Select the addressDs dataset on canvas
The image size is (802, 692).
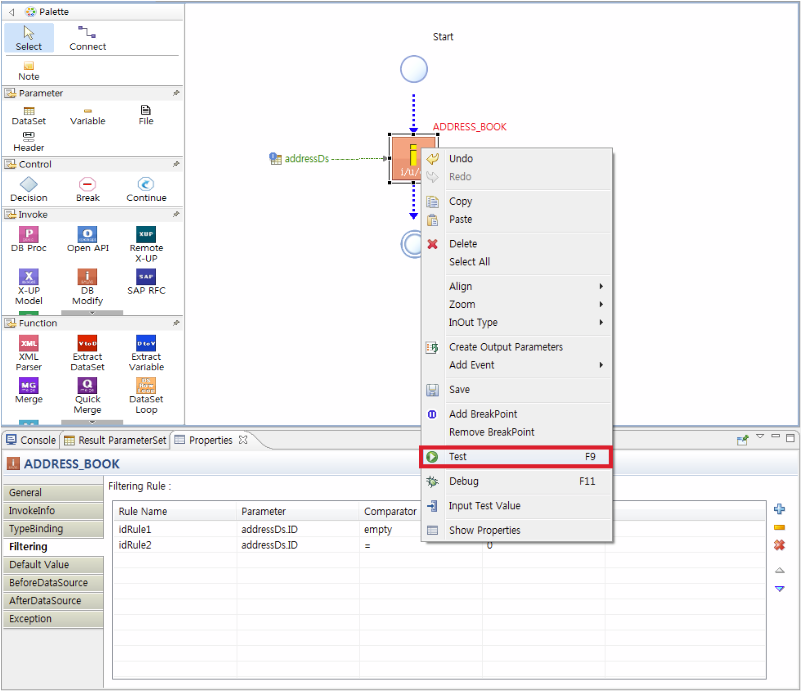pos(299,159)
